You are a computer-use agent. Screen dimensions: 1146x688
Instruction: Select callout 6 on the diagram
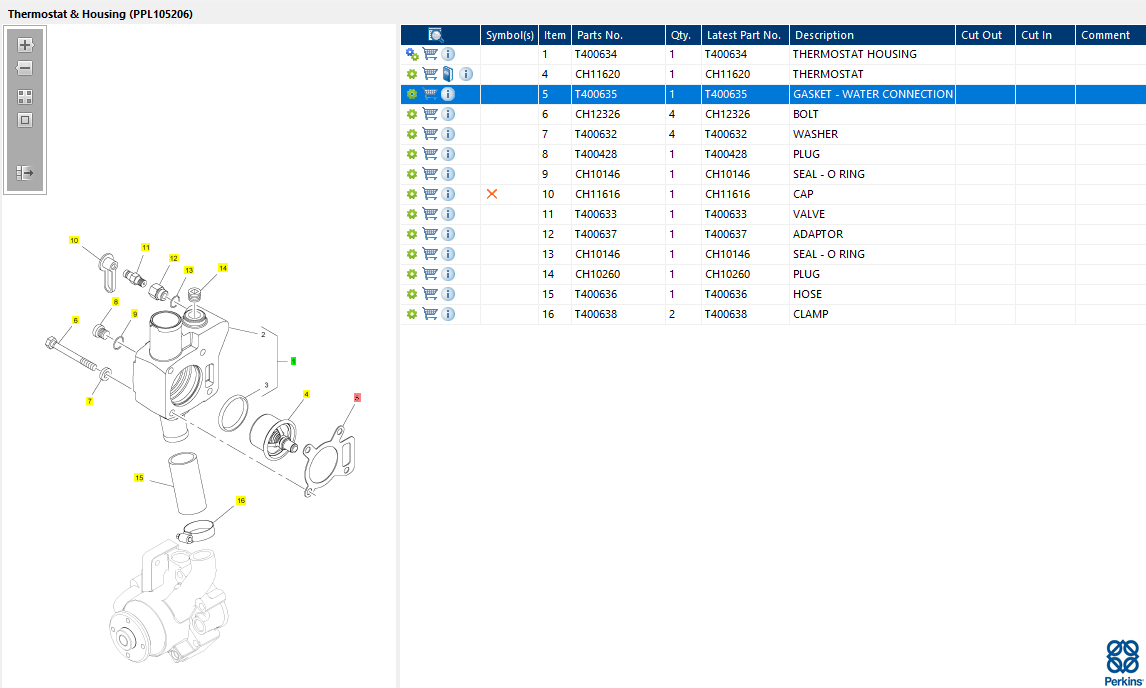(x=75, y=320)
